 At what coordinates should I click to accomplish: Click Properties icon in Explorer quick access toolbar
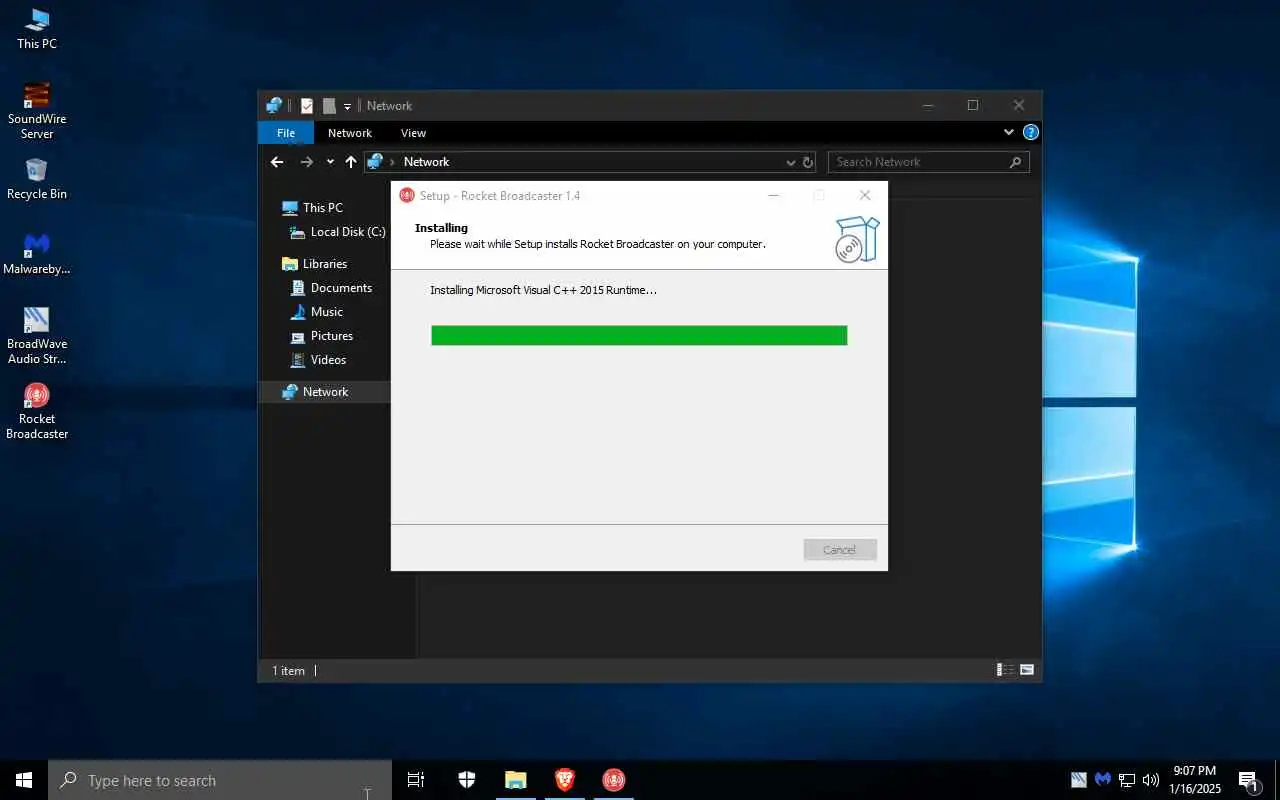pyautogui.click(x=307, y=106)
